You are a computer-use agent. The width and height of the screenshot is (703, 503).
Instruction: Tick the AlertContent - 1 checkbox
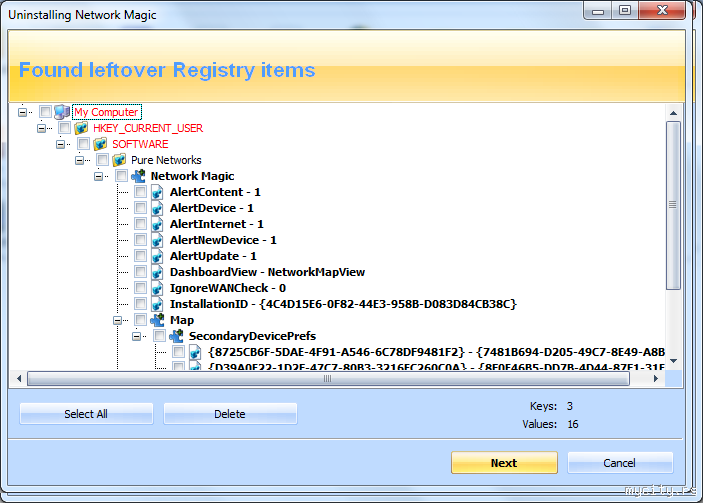(x=141, y=191)
